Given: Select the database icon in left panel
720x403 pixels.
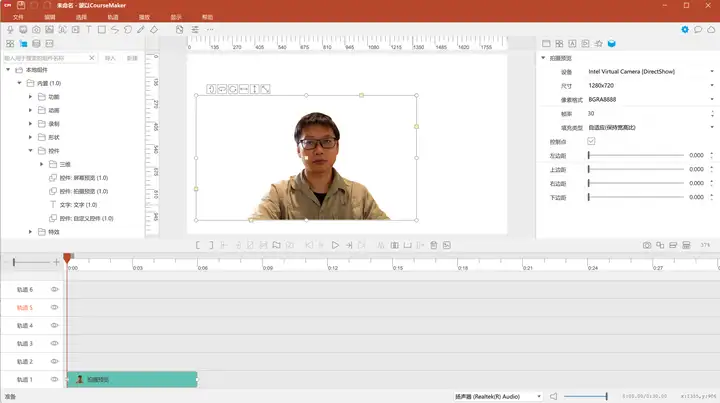Looking at the screenshot, I should click(x=36, y=44).
